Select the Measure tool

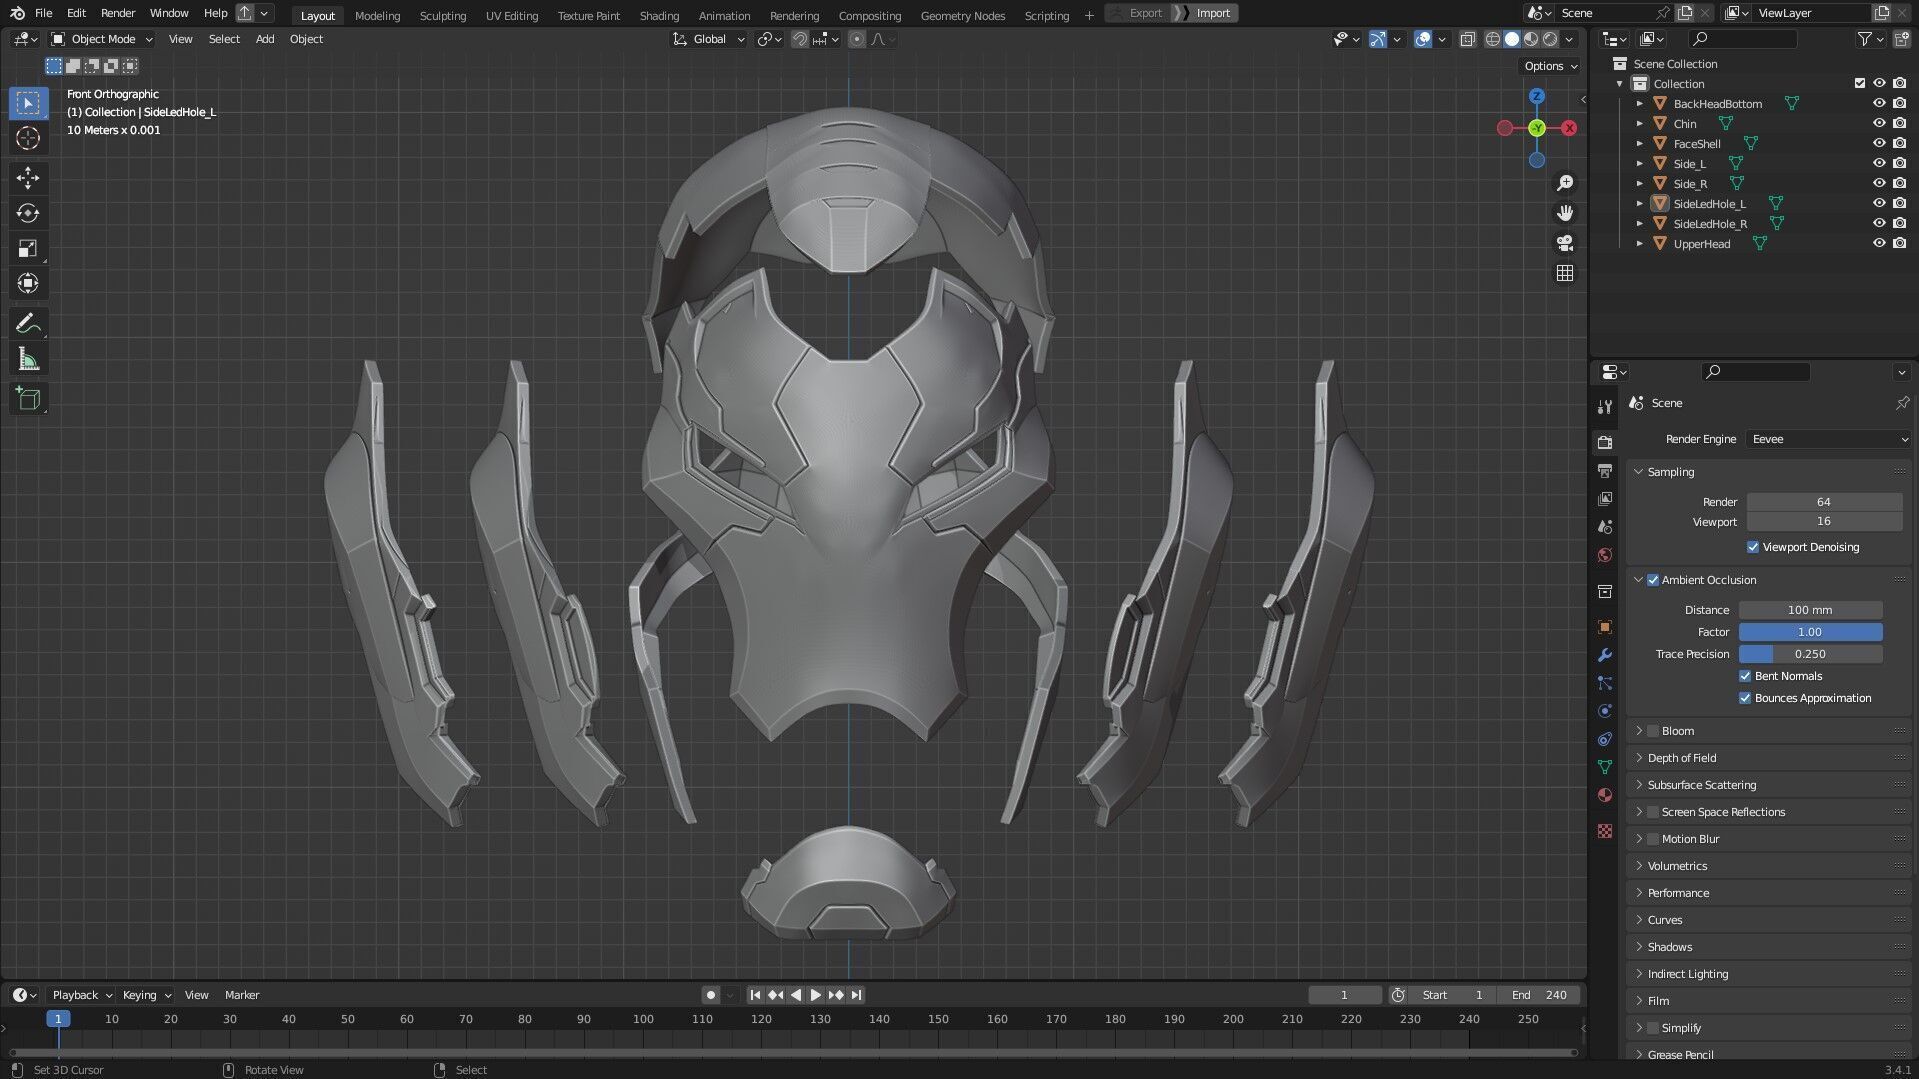tap(28, 359)
